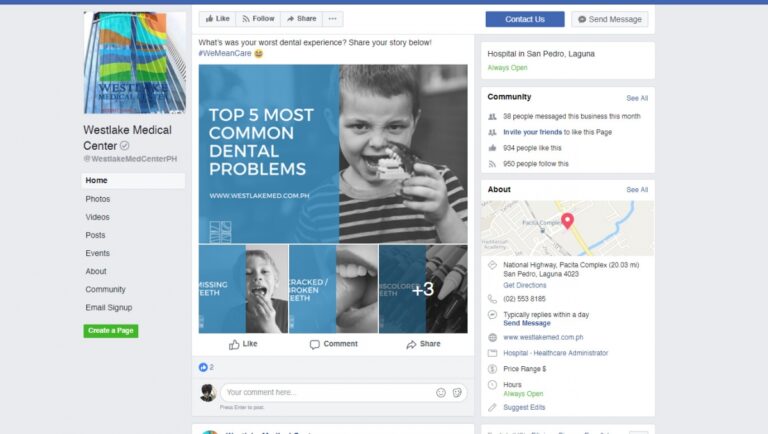The image size is (768, 434).
Task: Open the top Share button
Action: pyautogui.click(x=300, y=19)
